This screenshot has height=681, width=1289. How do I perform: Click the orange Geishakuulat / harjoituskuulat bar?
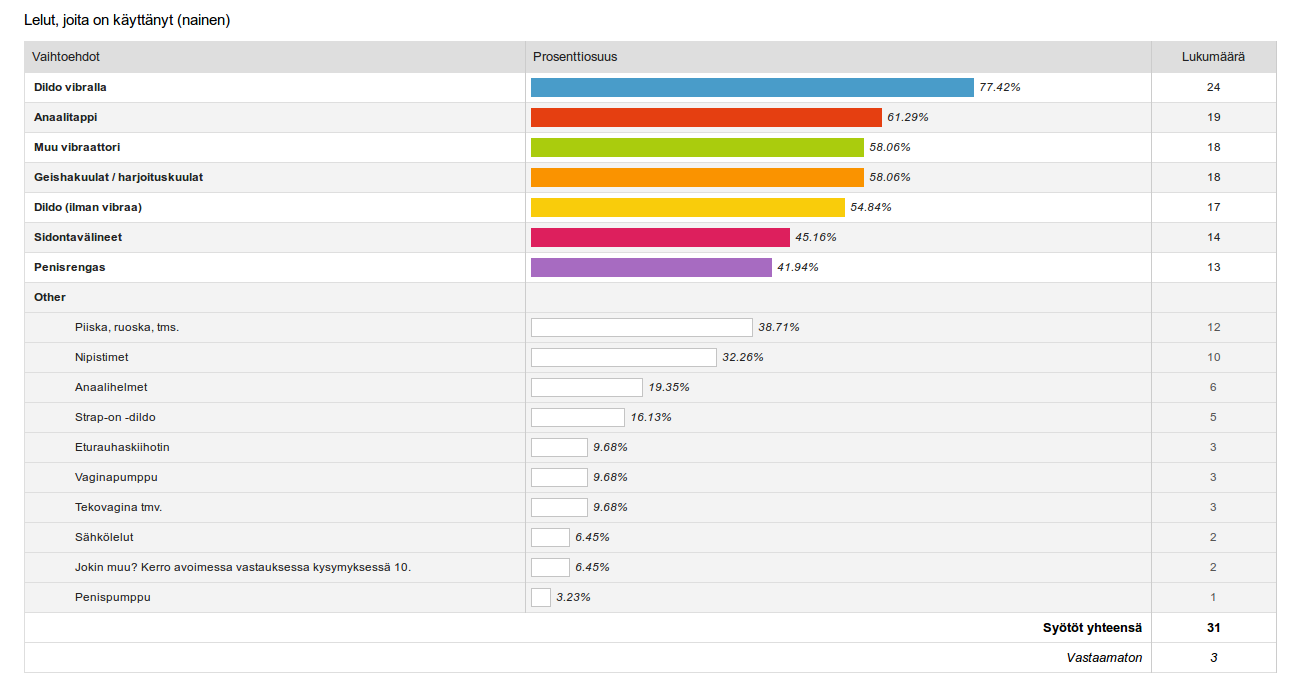(x=697, y=177)
